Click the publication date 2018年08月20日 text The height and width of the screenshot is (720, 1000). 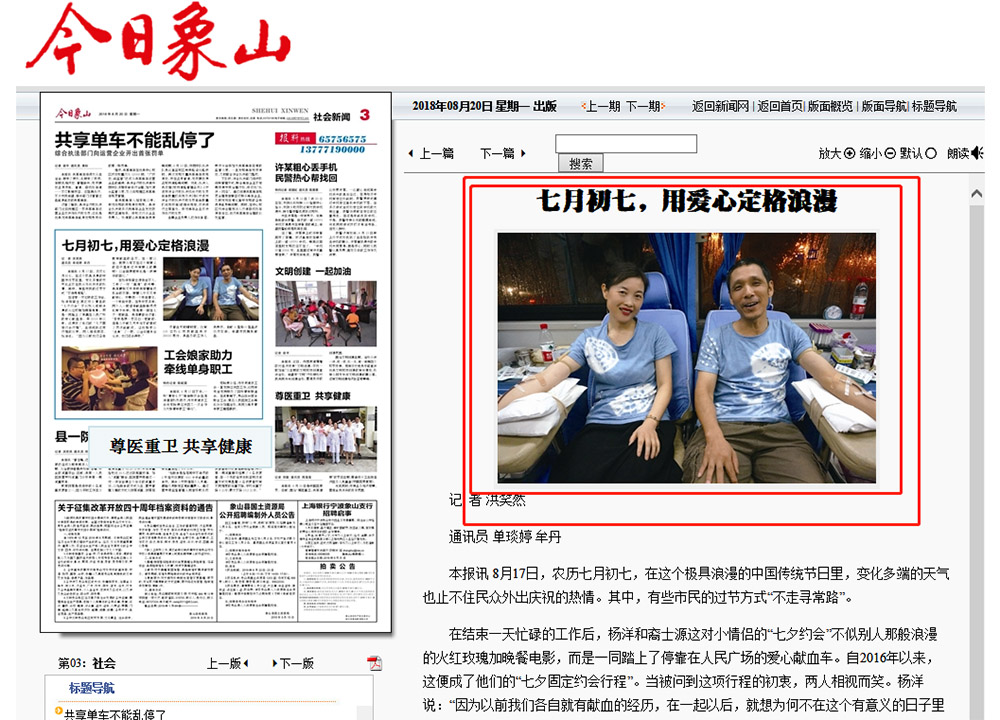(x=453, y=107)
